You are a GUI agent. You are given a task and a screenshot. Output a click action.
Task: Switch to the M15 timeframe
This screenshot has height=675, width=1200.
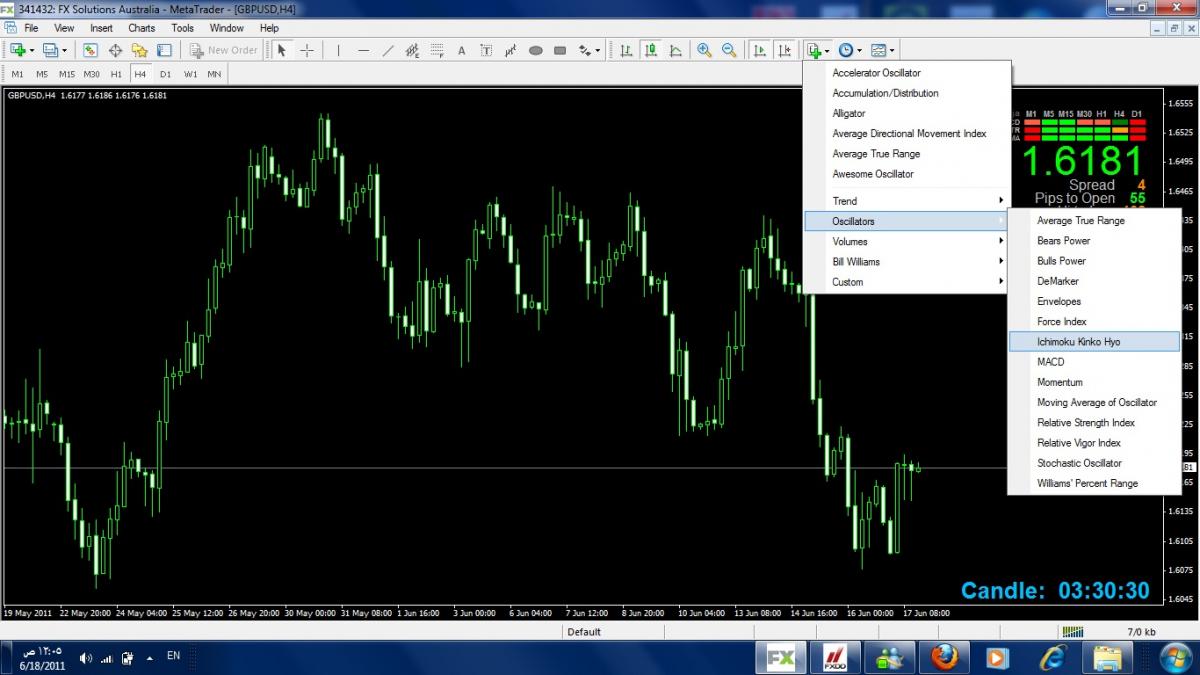click(67, 74)
